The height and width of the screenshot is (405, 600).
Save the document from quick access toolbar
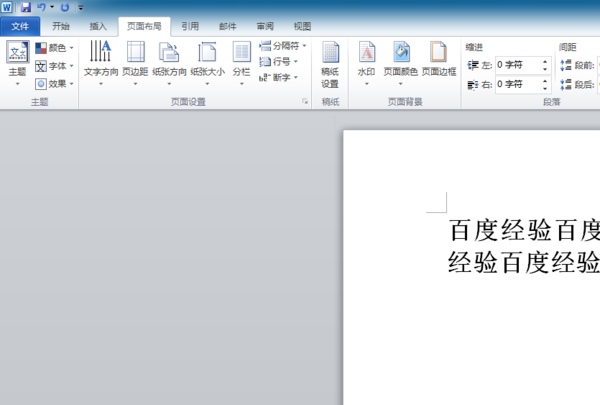[x=26, y=7]
